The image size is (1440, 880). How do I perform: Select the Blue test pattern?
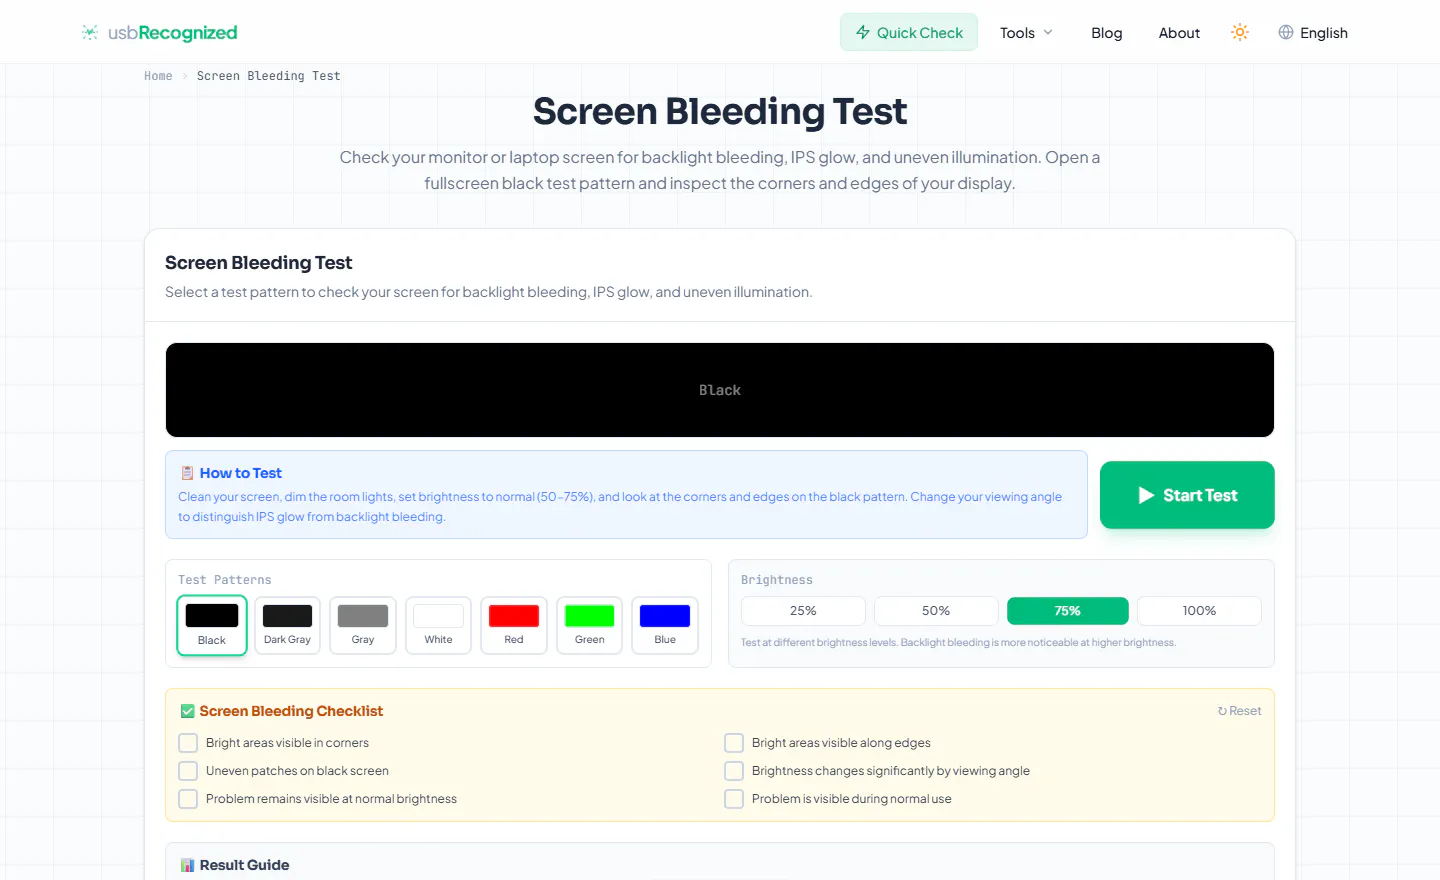(665, 626)
